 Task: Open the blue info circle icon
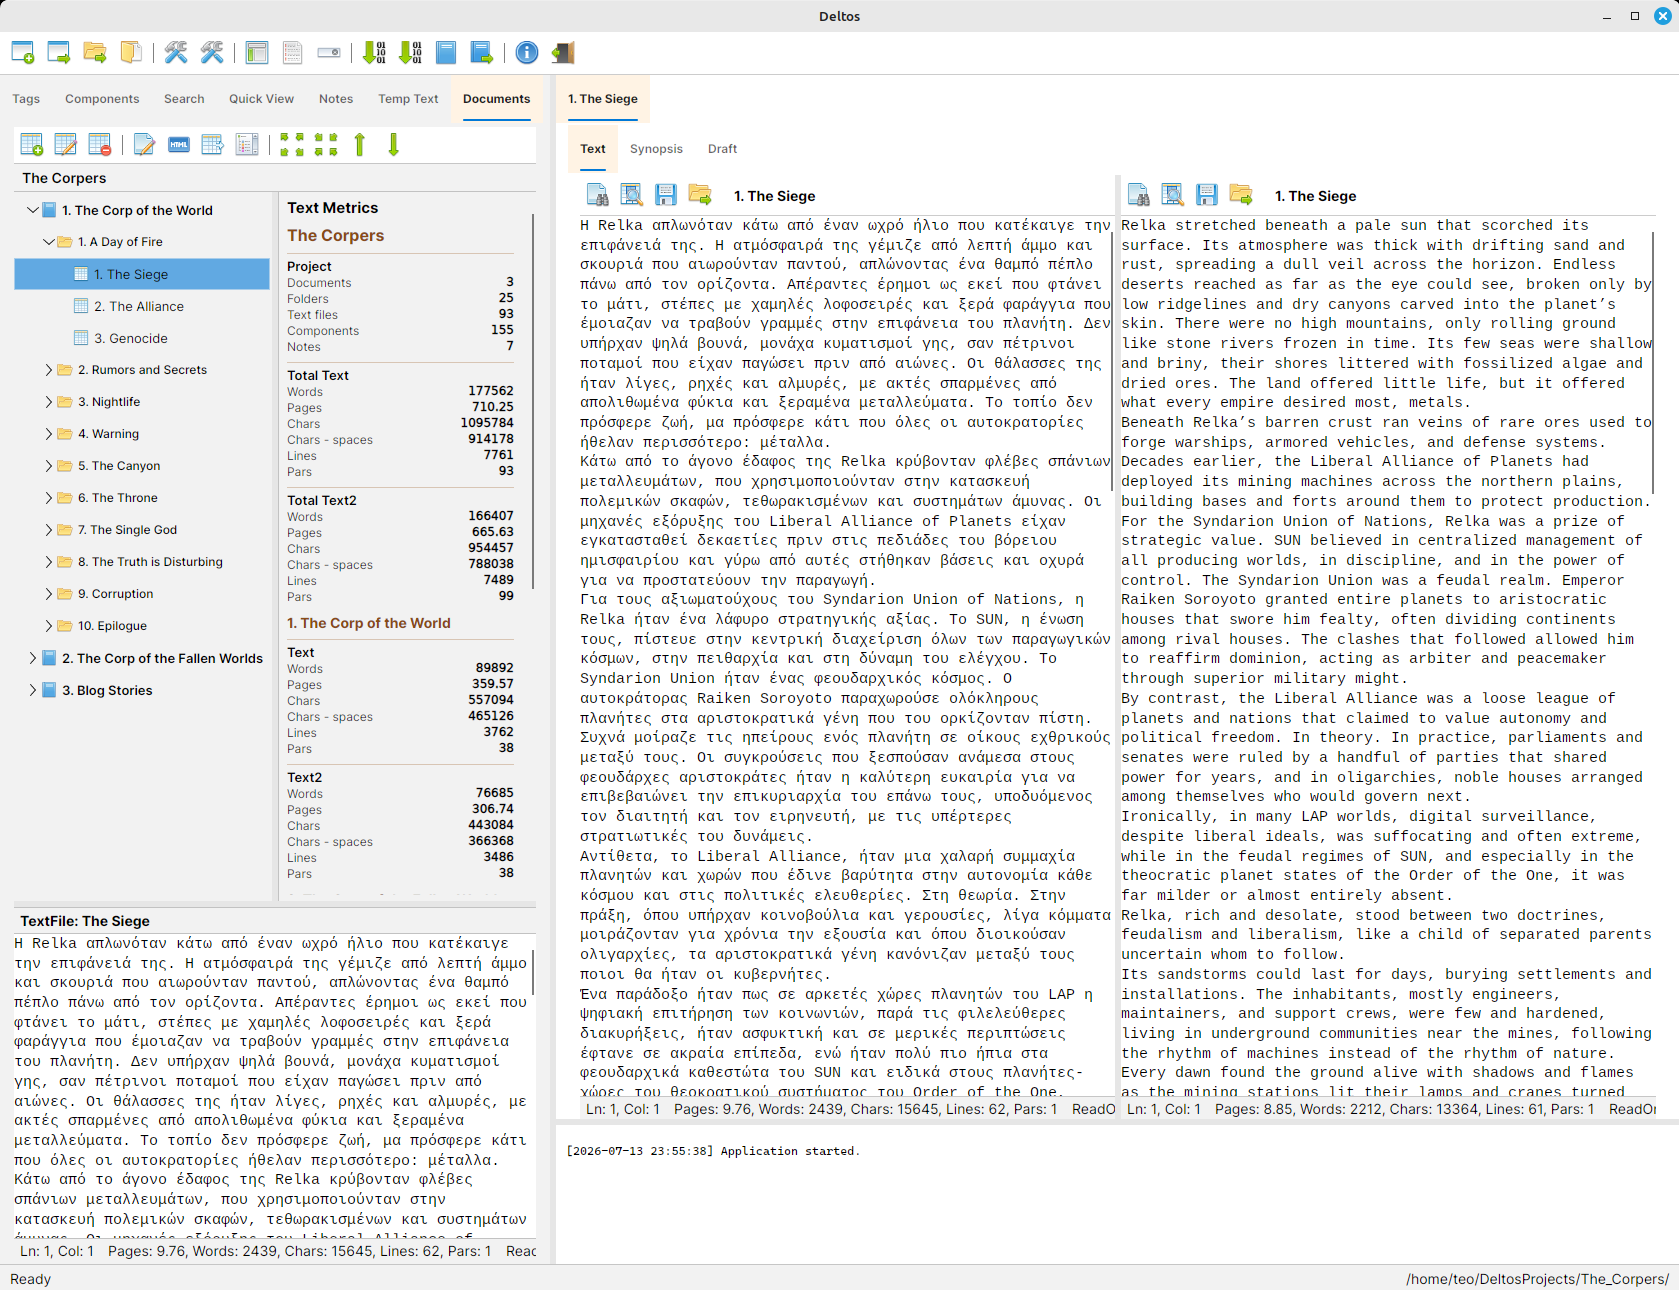click(x=527, y=53)
